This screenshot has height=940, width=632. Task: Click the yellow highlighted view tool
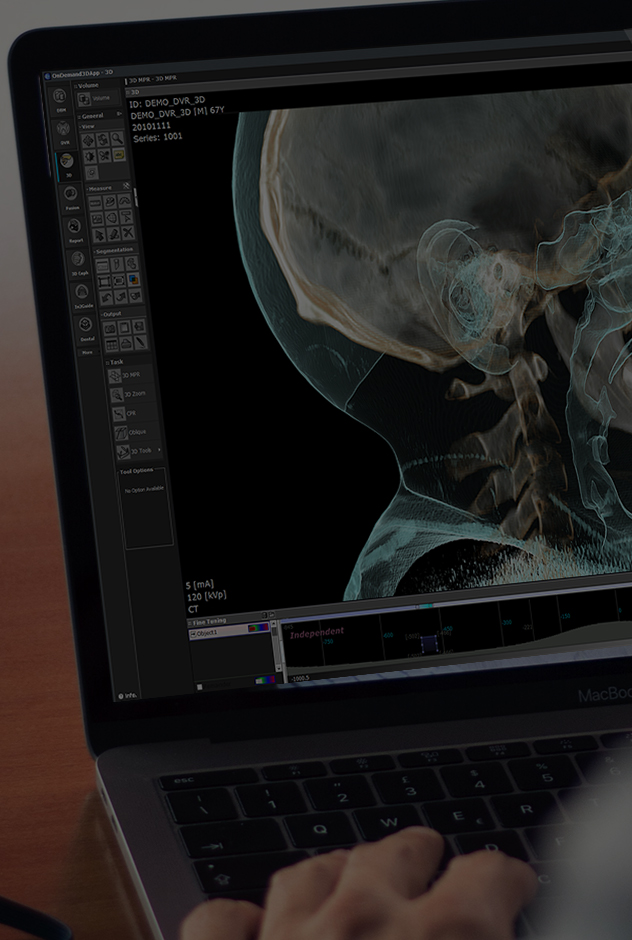click(x=119, y=155)
